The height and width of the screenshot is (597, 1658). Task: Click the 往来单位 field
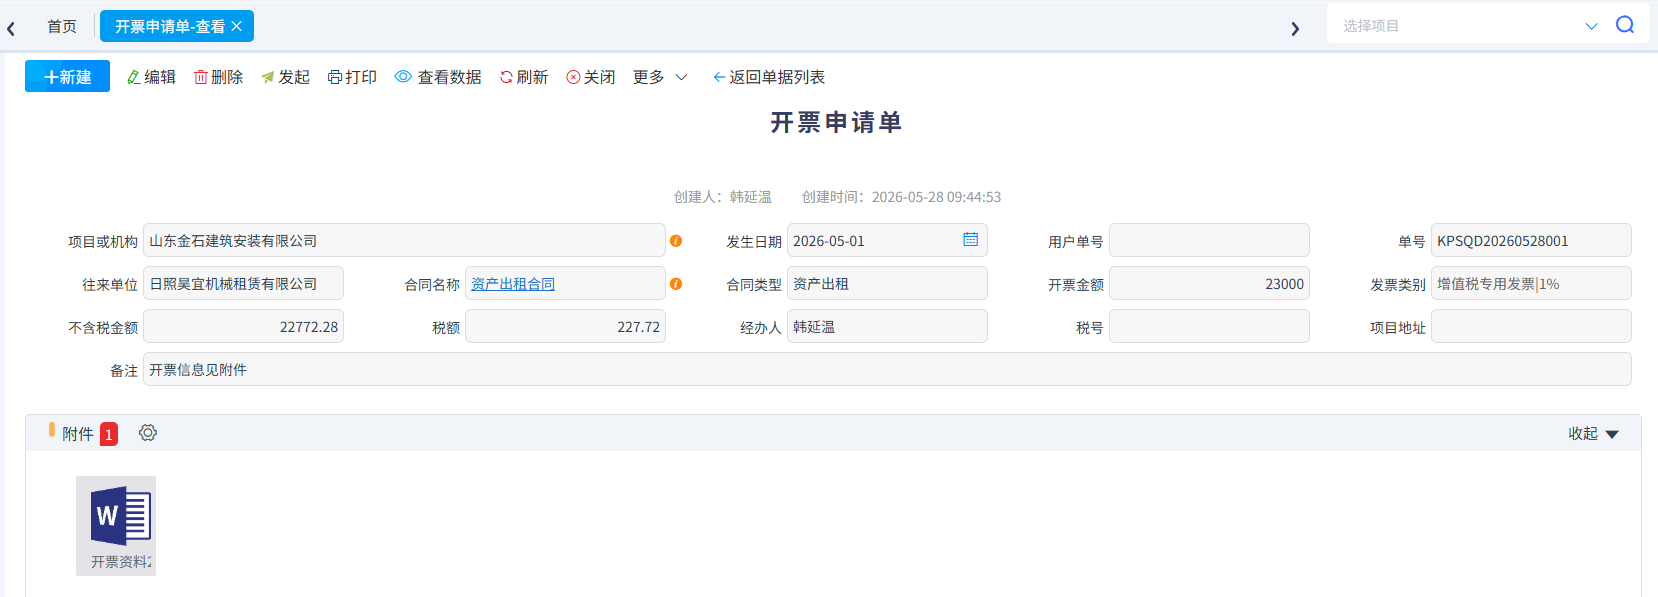(x=243, y=283)
